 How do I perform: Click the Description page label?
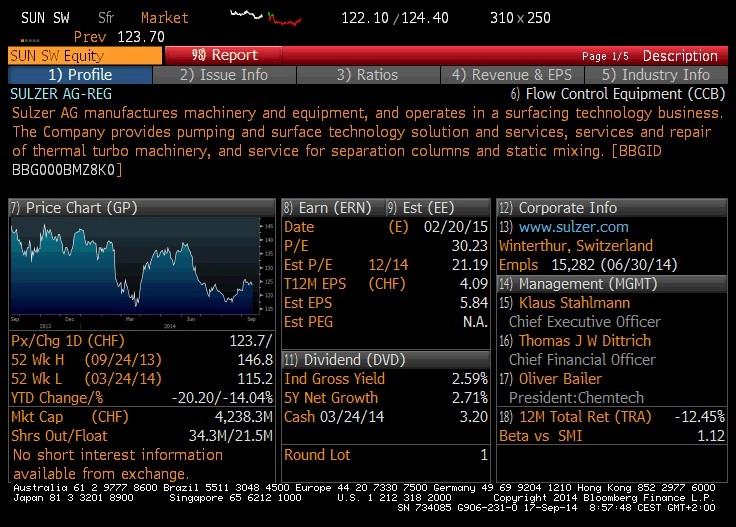point(680,56)
